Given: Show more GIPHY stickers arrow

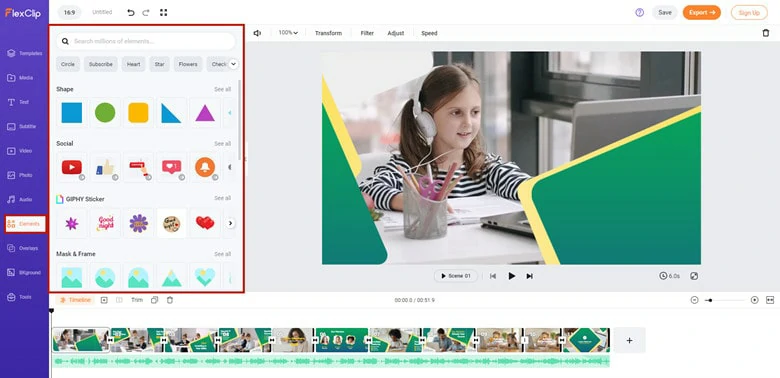Looking at the screenshot, I should pyautogui.click(x=230, y=223).
